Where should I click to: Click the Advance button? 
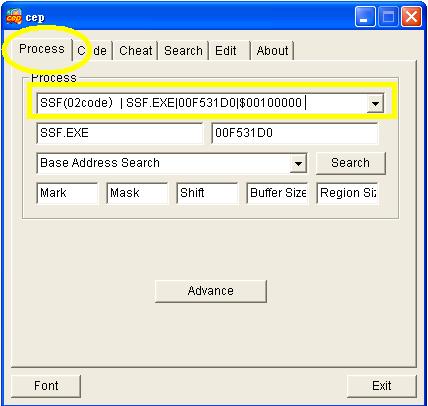211,291
